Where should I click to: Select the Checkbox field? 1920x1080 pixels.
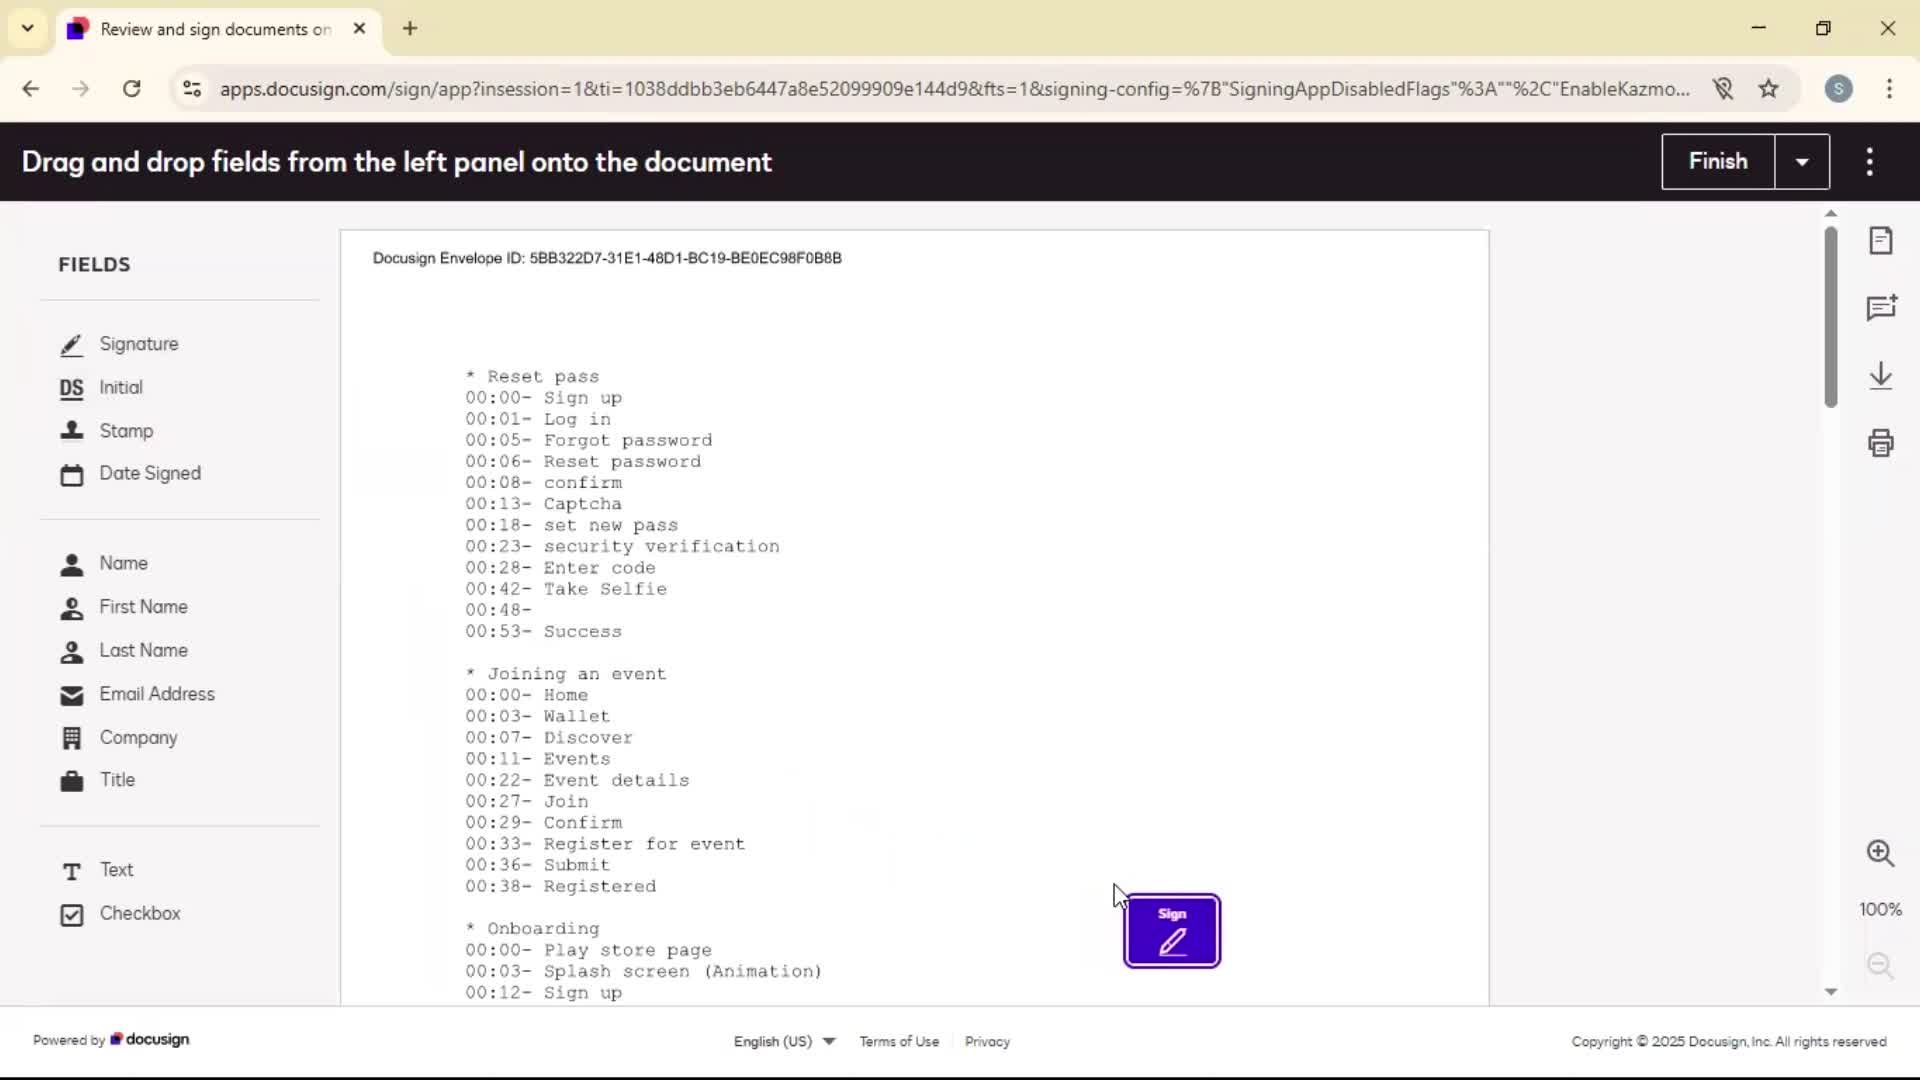pyautogui.click(x=120, y=914)
